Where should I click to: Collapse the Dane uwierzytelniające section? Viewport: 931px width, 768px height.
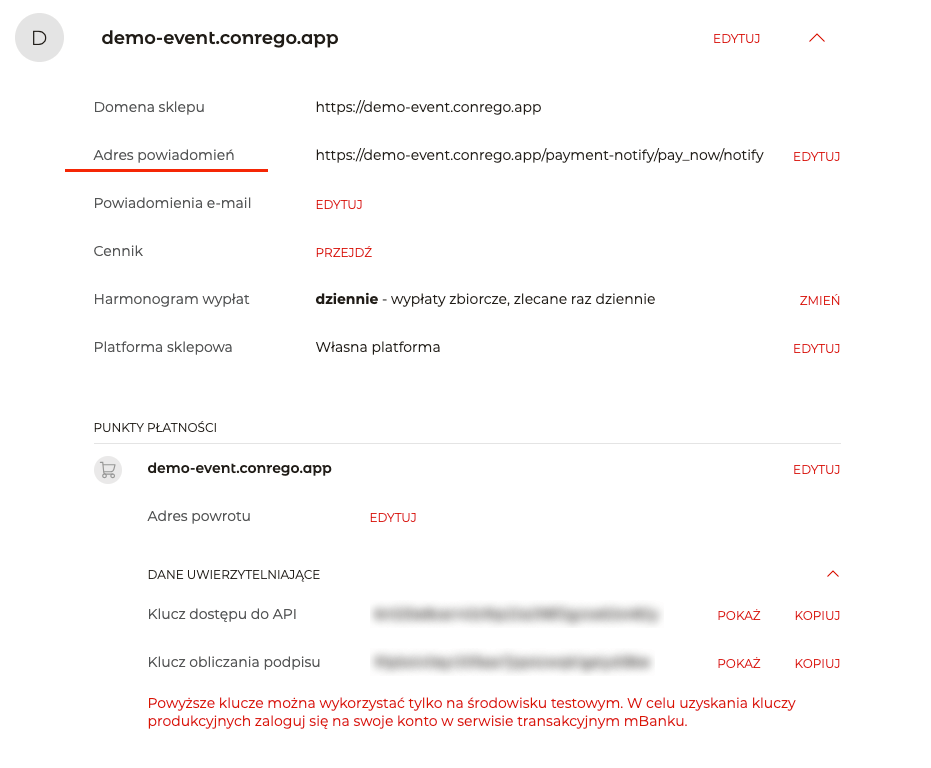(x=832, y=574)
